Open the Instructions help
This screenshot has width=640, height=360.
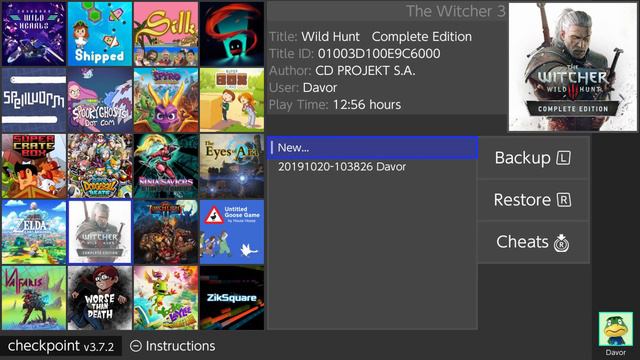(173, 346)
